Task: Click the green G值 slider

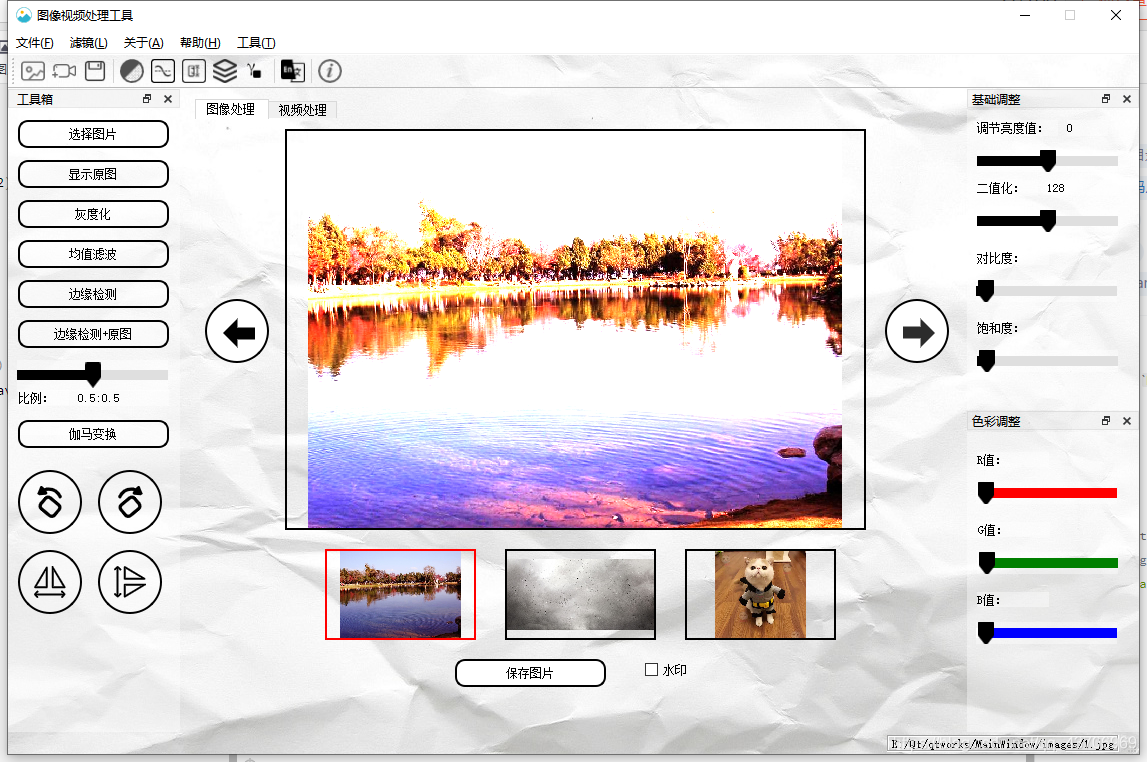Action: [x=1048, y=562]
